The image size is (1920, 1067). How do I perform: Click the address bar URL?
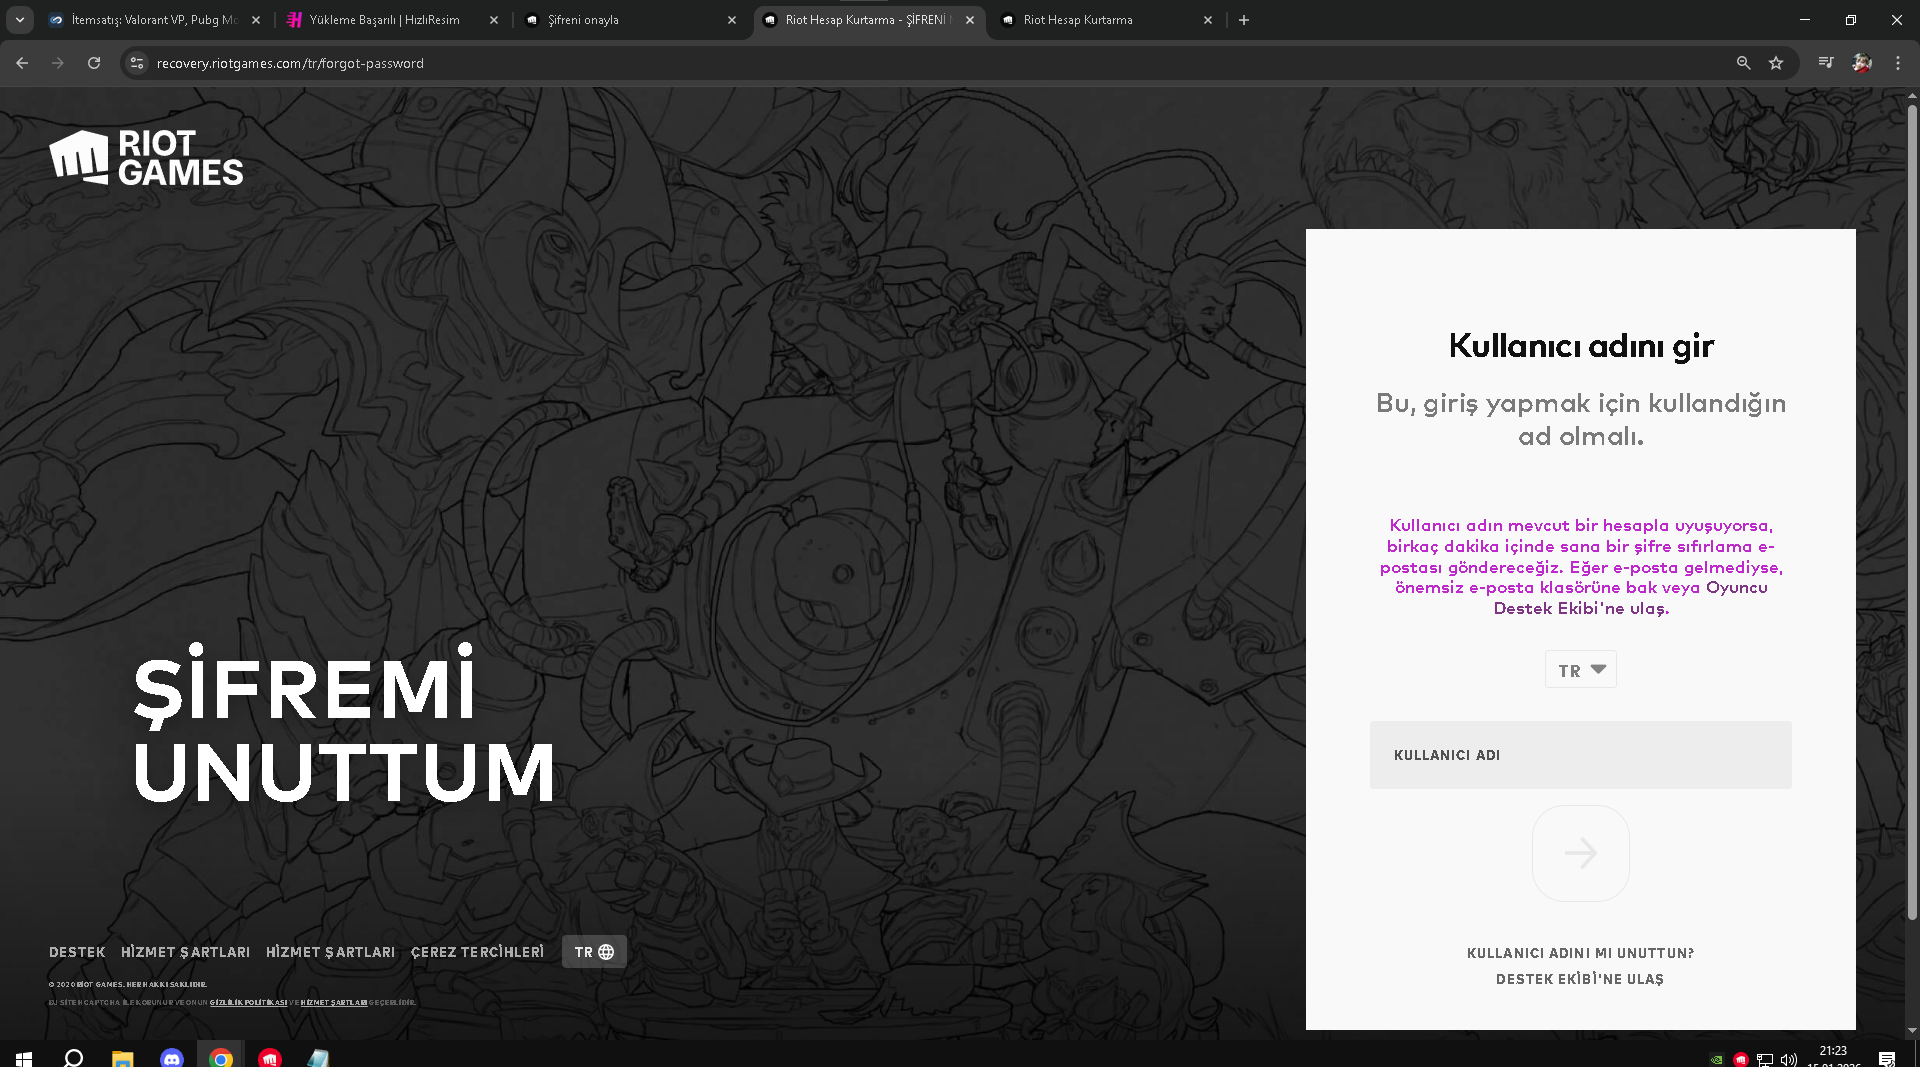pyautogui.click(x=290, y=63)
